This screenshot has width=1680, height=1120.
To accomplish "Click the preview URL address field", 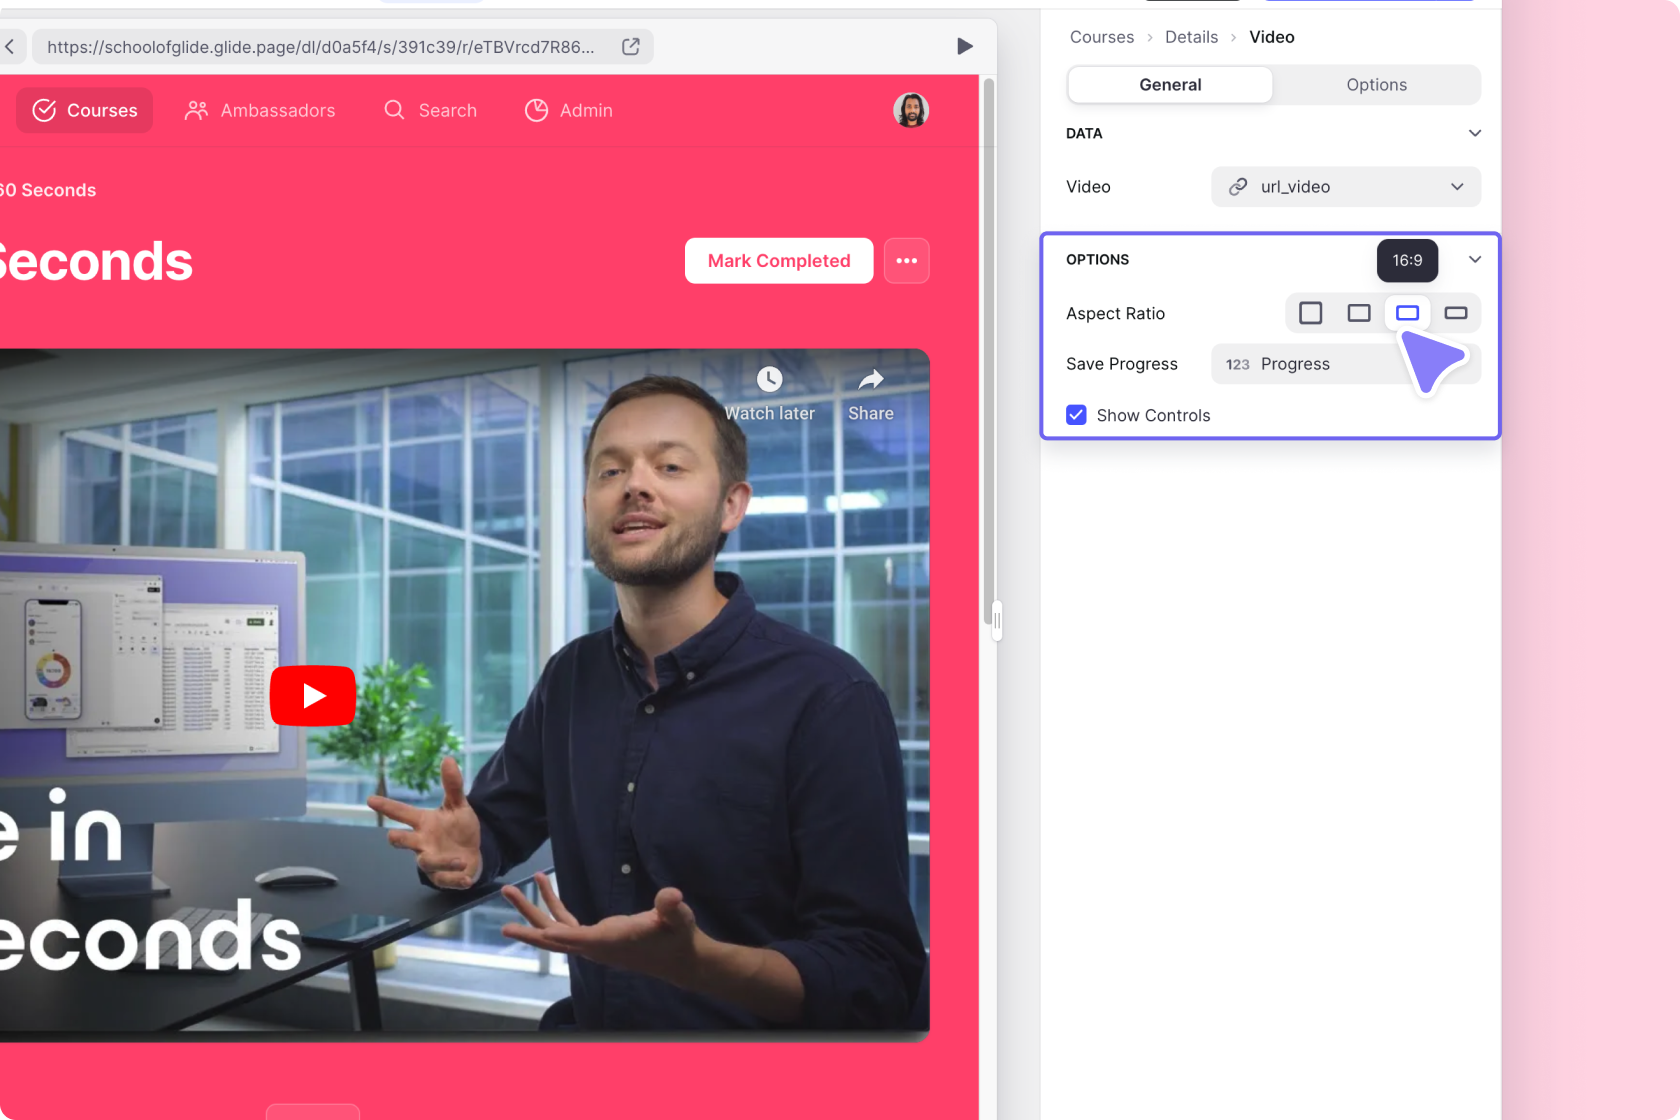I will click(320, 47).
